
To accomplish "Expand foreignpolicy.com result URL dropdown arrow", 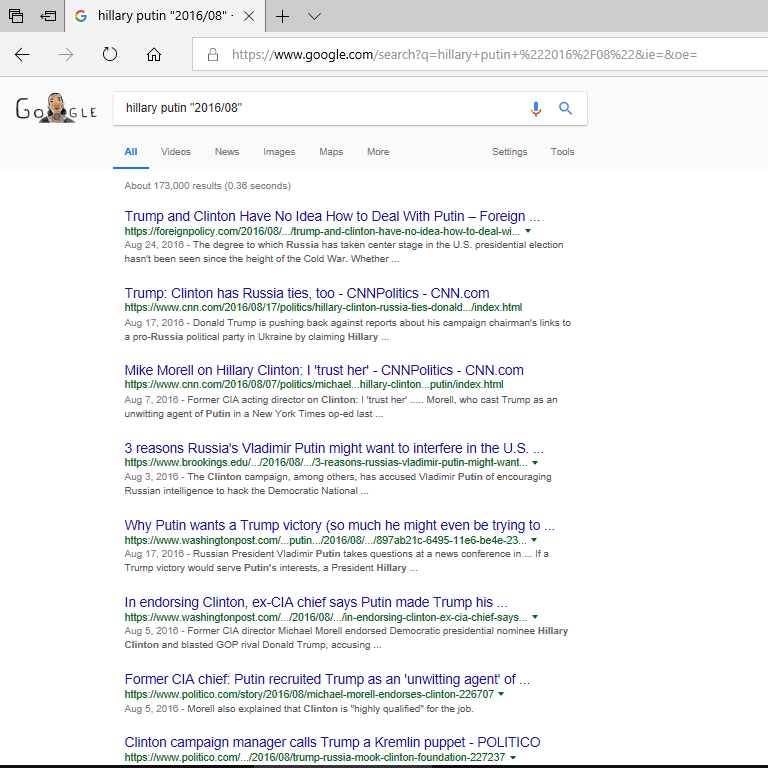I will click(528, 231).
